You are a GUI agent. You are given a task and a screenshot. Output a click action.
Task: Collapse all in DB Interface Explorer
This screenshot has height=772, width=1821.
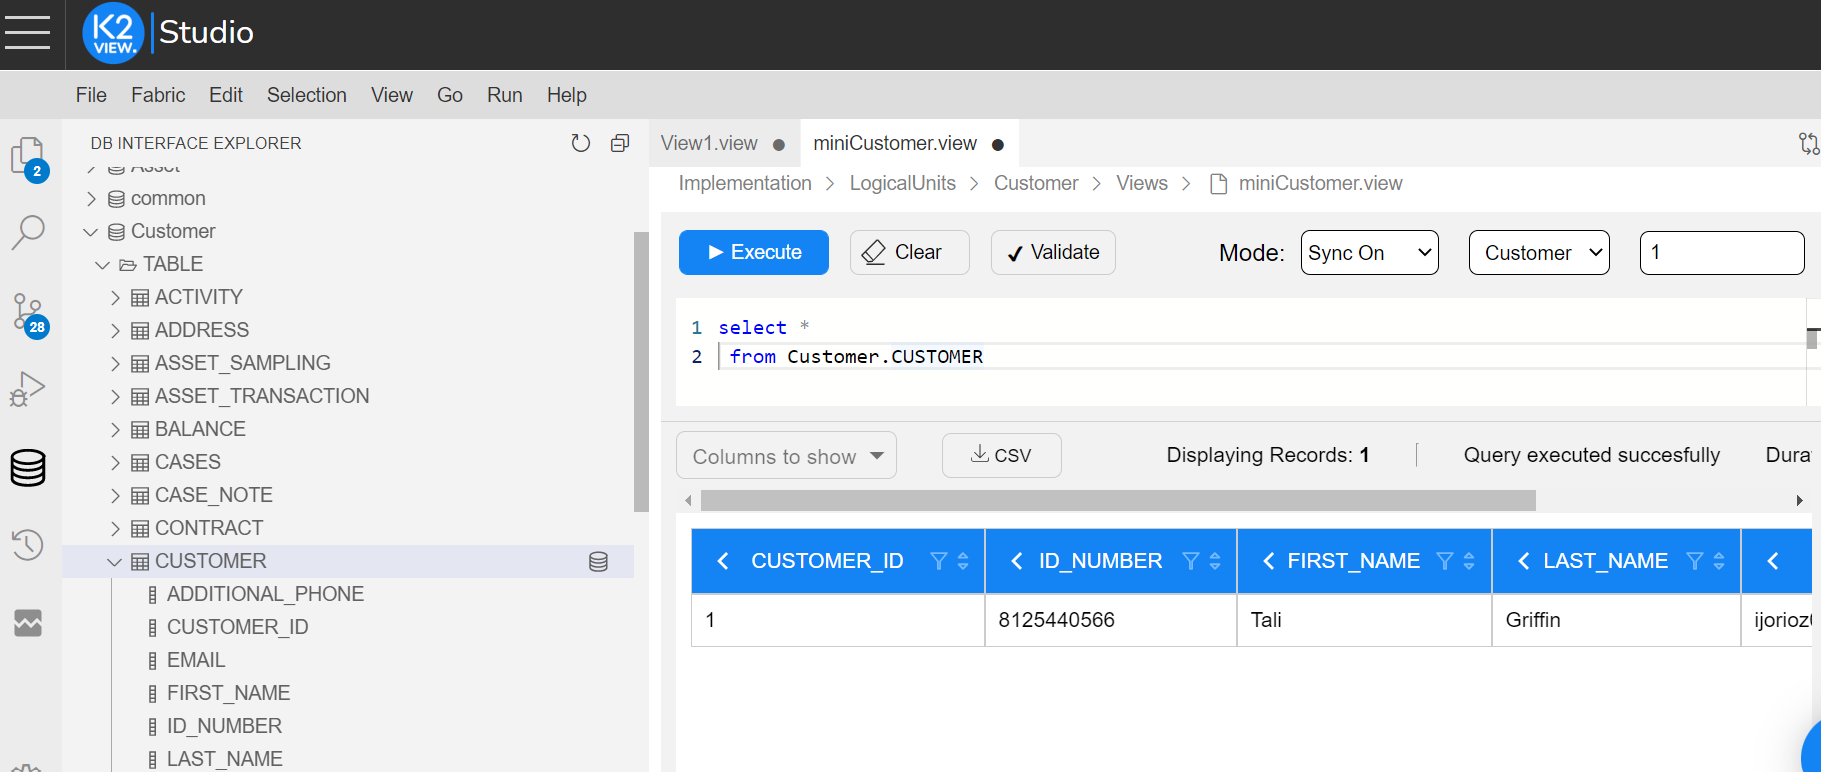click(620, 143)
